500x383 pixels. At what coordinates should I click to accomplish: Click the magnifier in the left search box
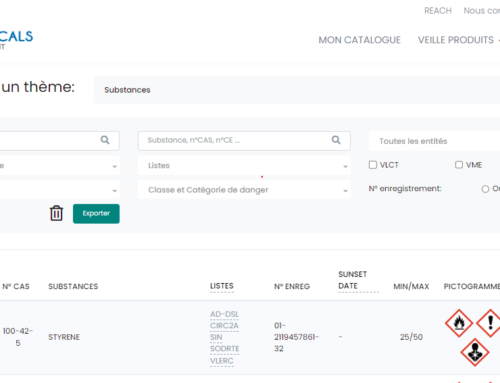pos(105,140)
